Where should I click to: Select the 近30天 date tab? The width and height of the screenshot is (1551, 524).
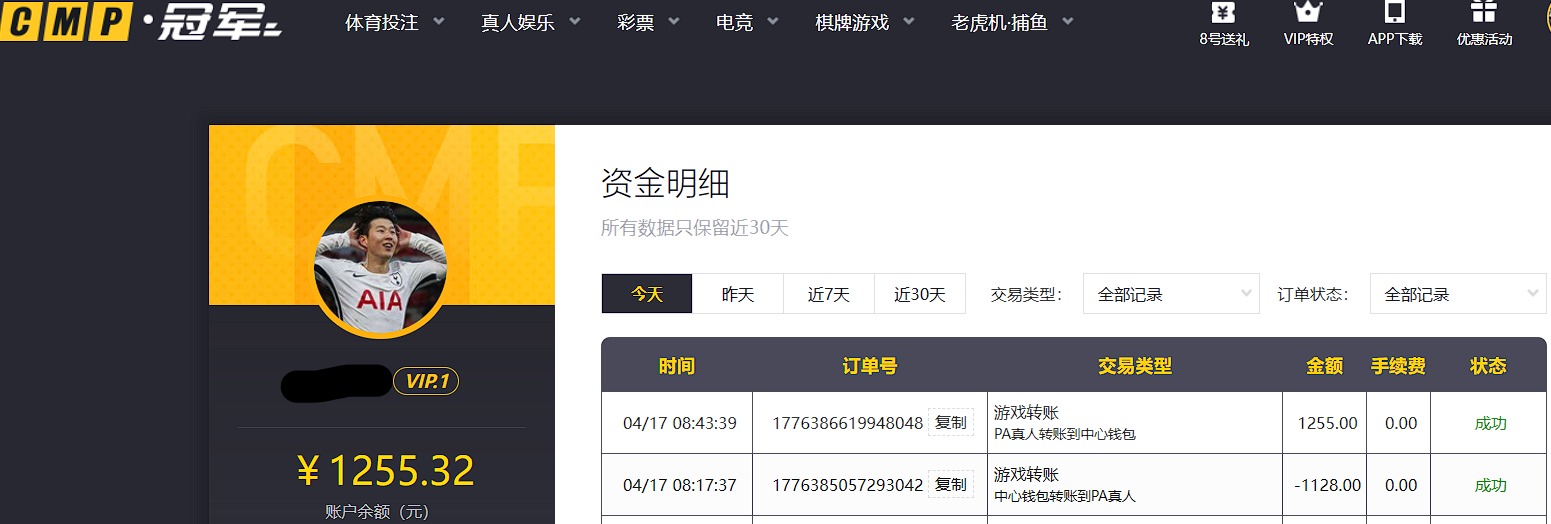point(920,294)
